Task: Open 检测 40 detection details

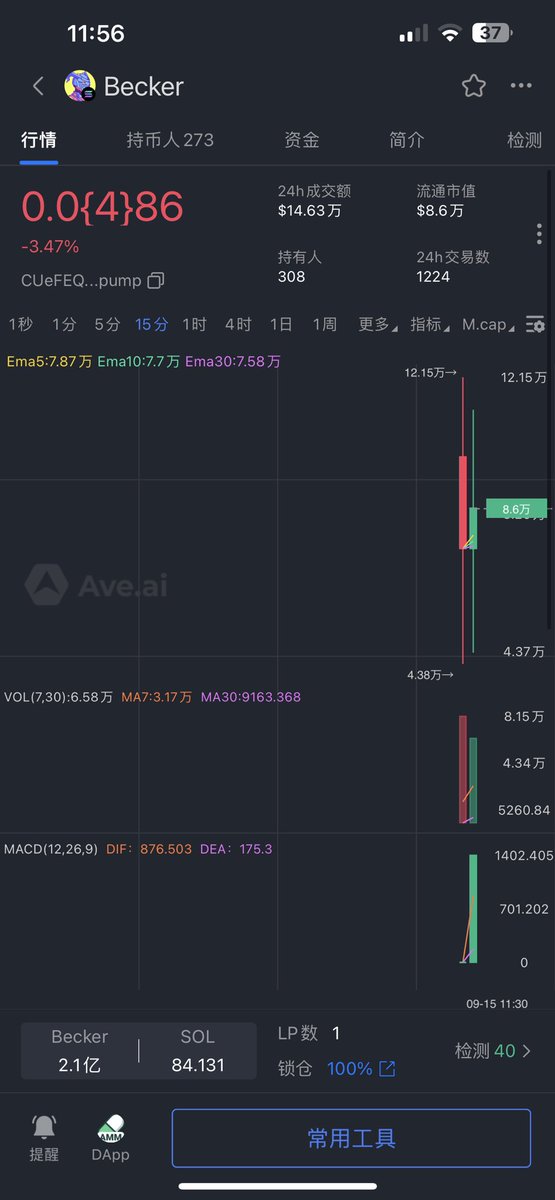Action: click(493, 1051)
